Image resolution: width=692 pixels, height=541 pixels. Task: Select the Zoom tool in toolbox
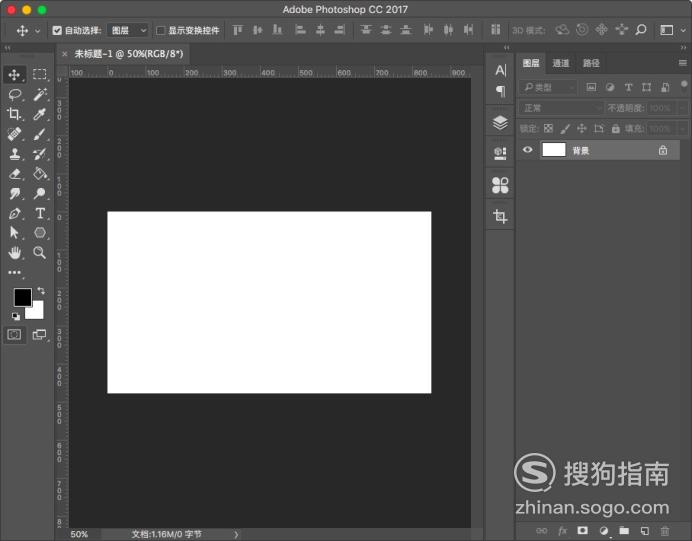pyautogui.click(x=40, y=252)
